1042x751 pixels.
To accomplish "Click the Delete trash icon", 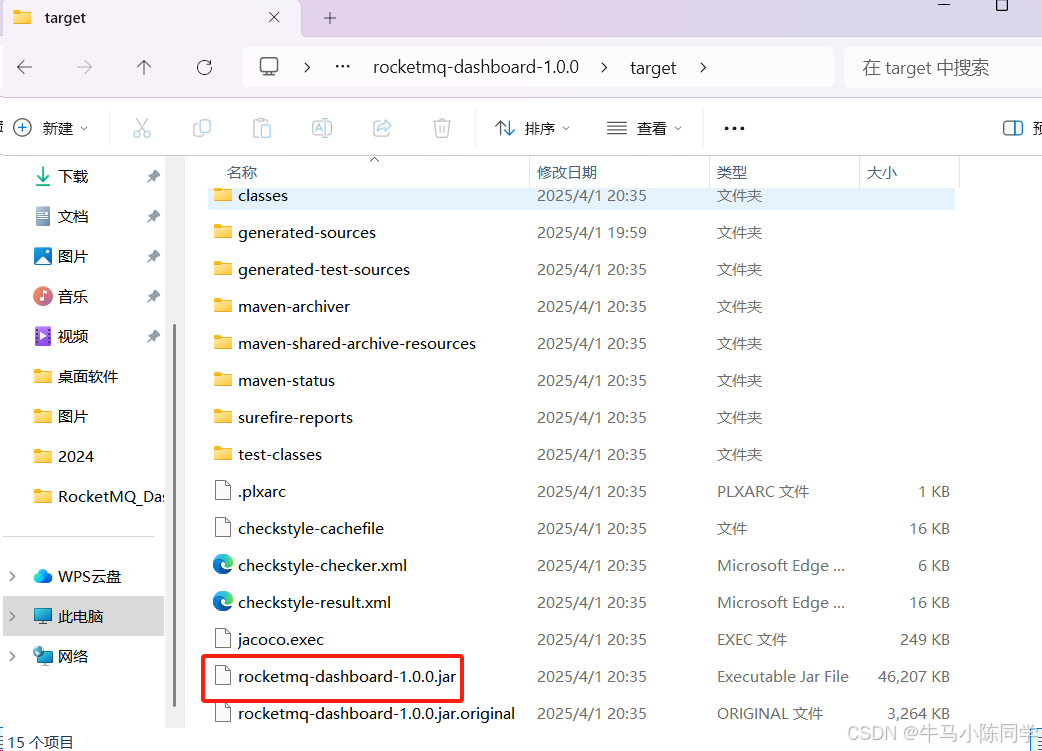I will (442, 128).
